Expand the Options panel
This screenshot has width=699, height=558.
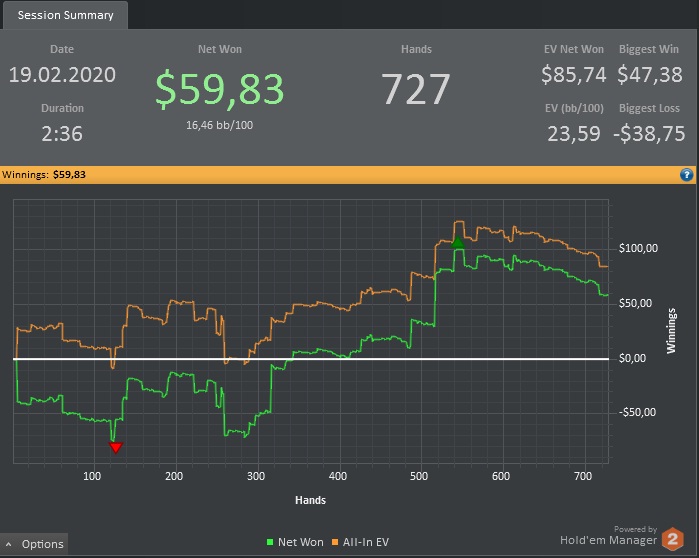(34, 544)
